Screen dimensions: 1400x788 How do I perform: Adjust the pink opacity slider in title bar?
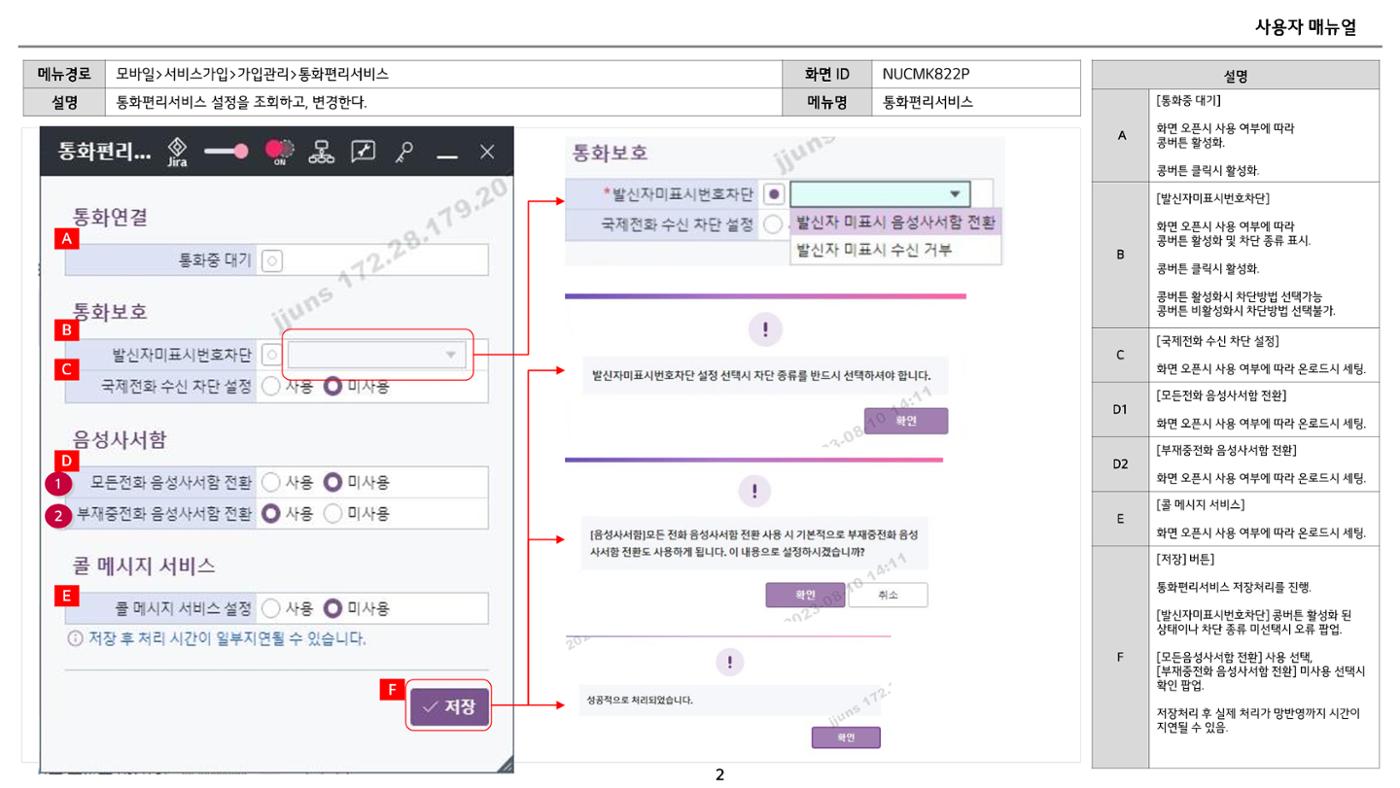(228, 151)
